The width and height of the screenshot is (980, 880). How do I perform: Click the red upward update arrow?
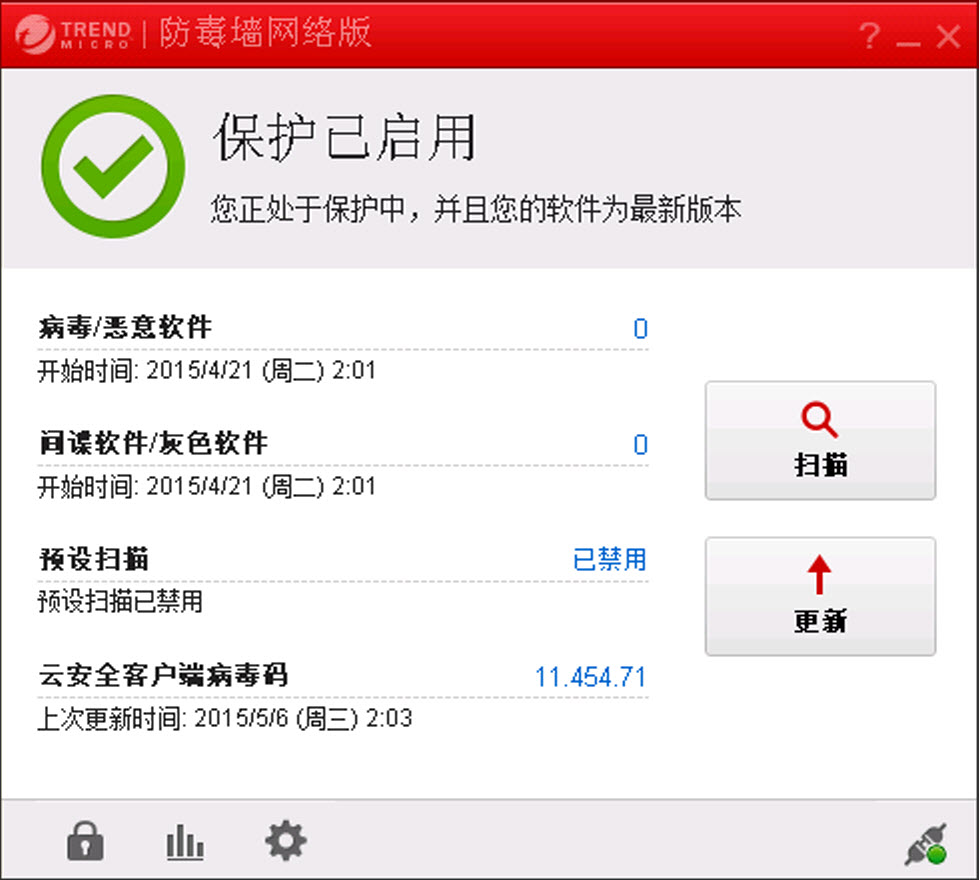tap(819, 574)
